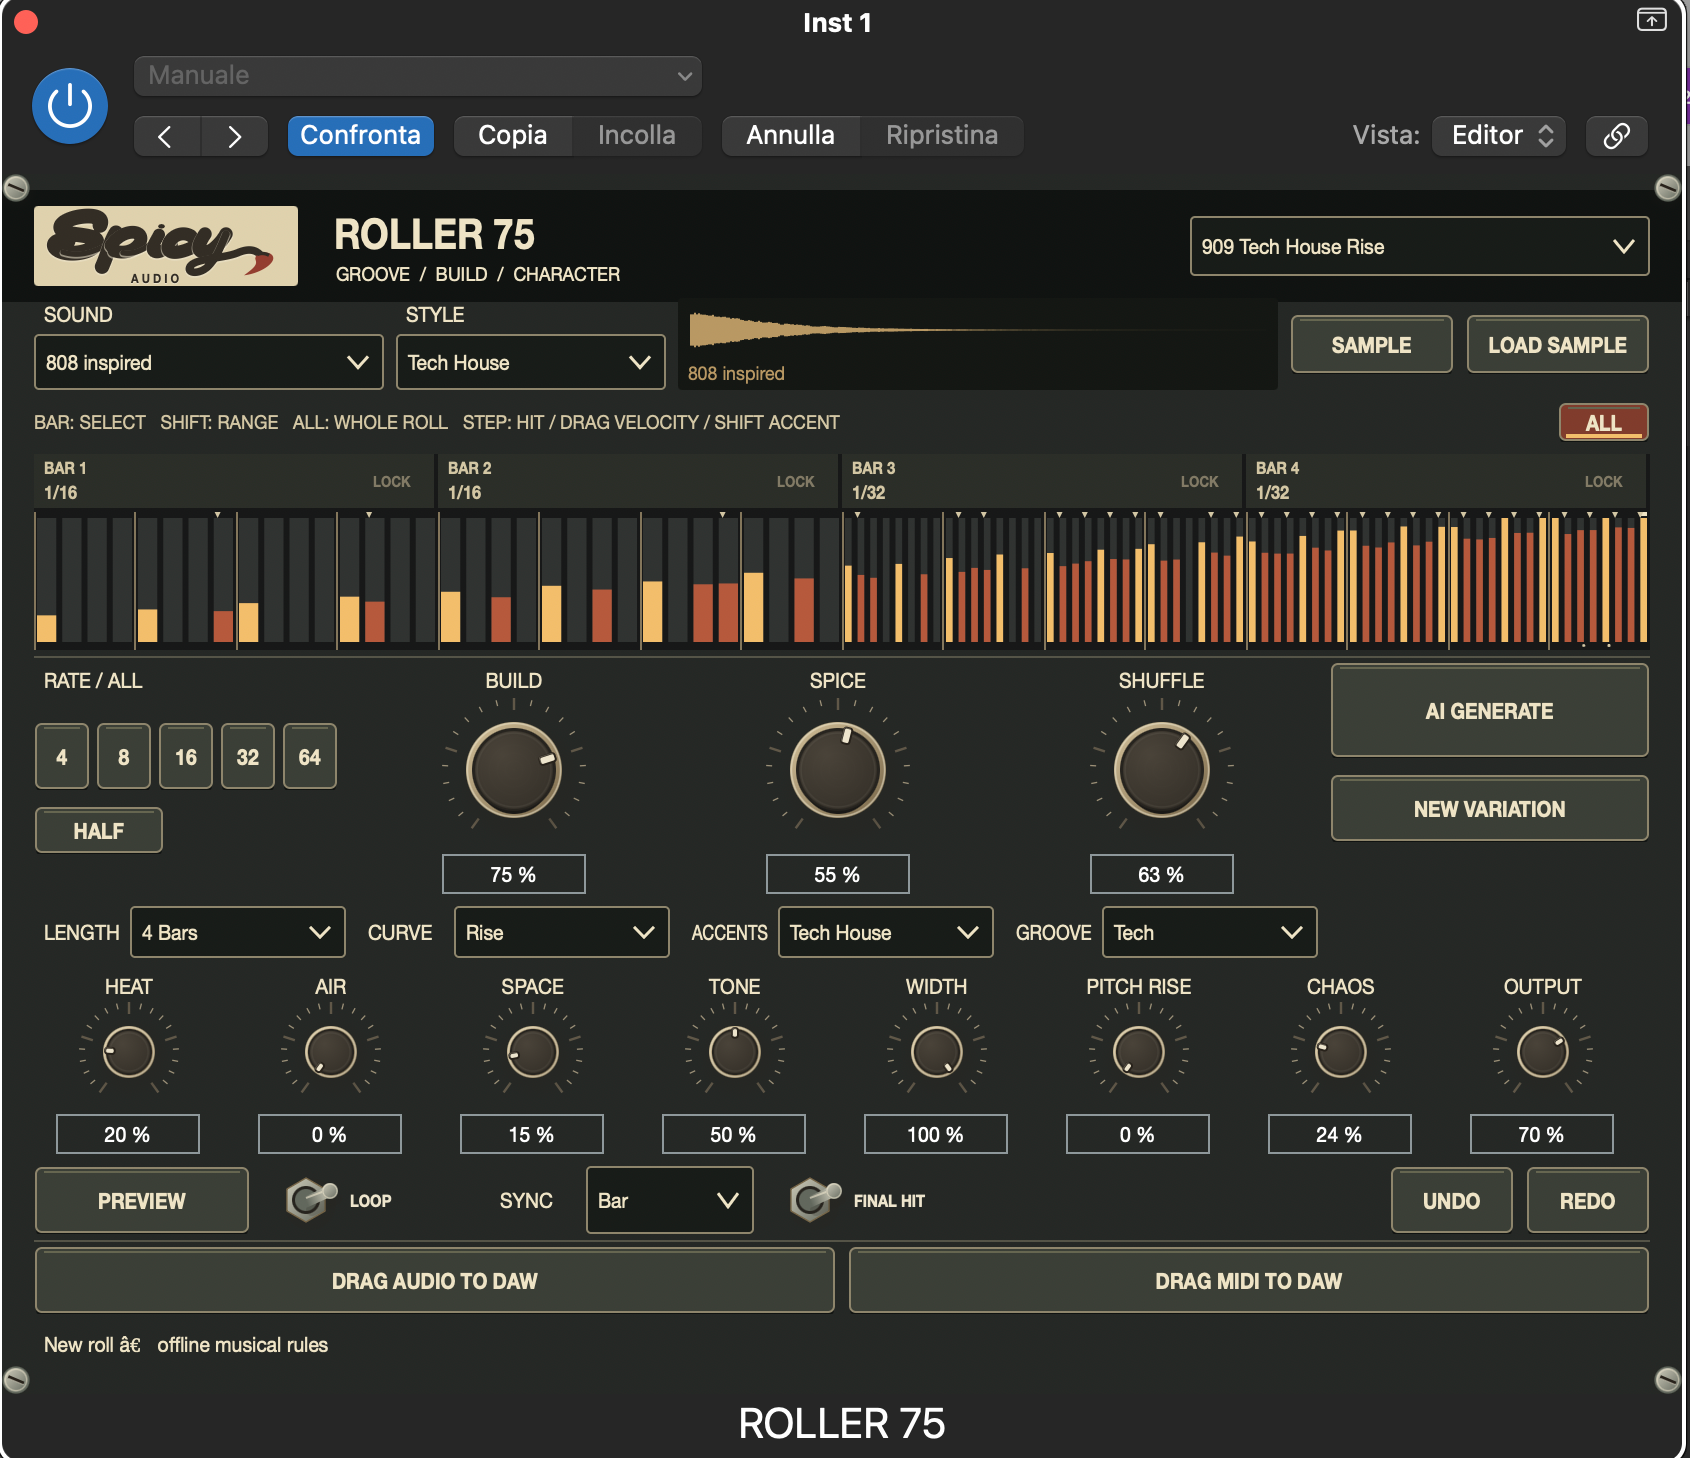Open the 909 Tech House Rise preset menu
The width and height of the screenshot is (1690, 1458).
pyautogui.click(x=1419, y=246)
